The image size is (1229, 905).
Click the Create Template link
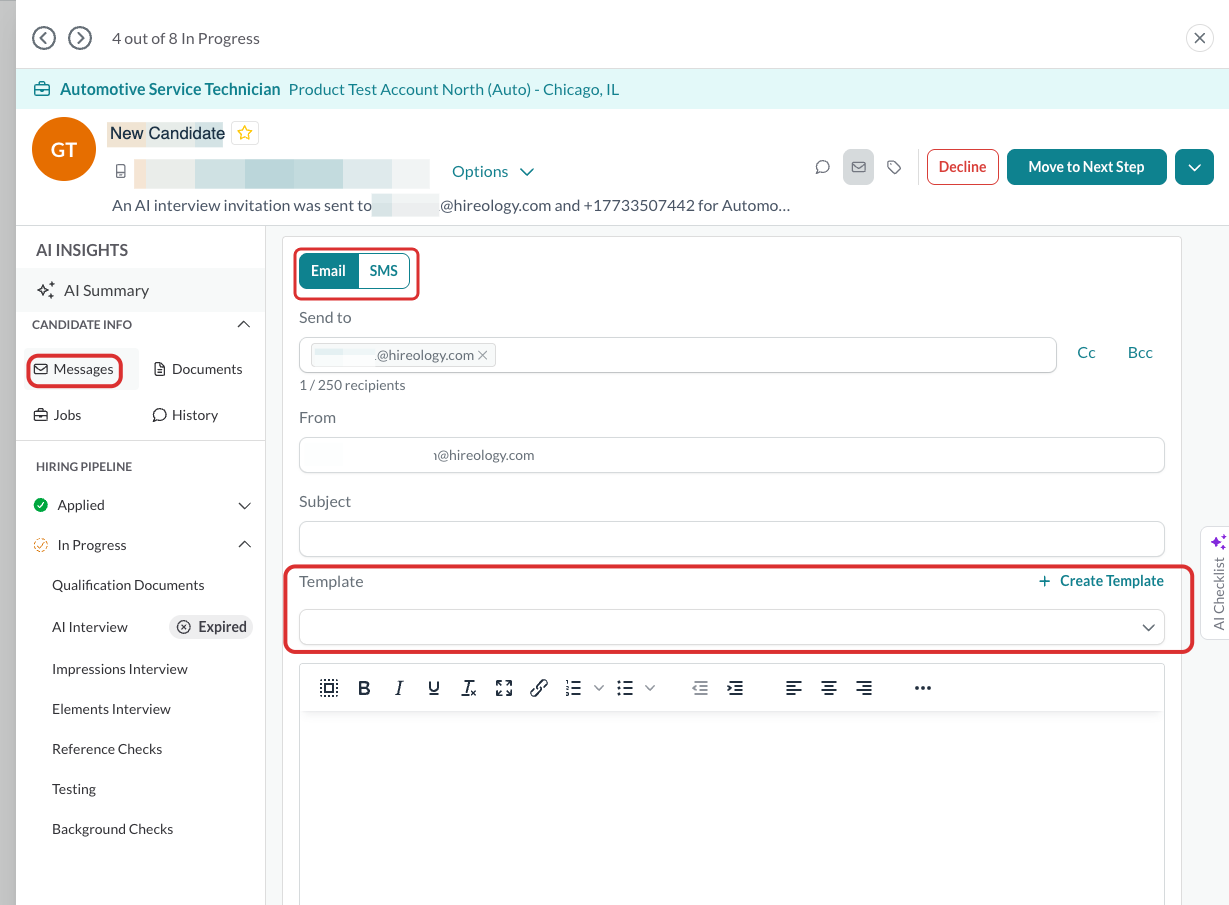click(x=1101, y=581)
